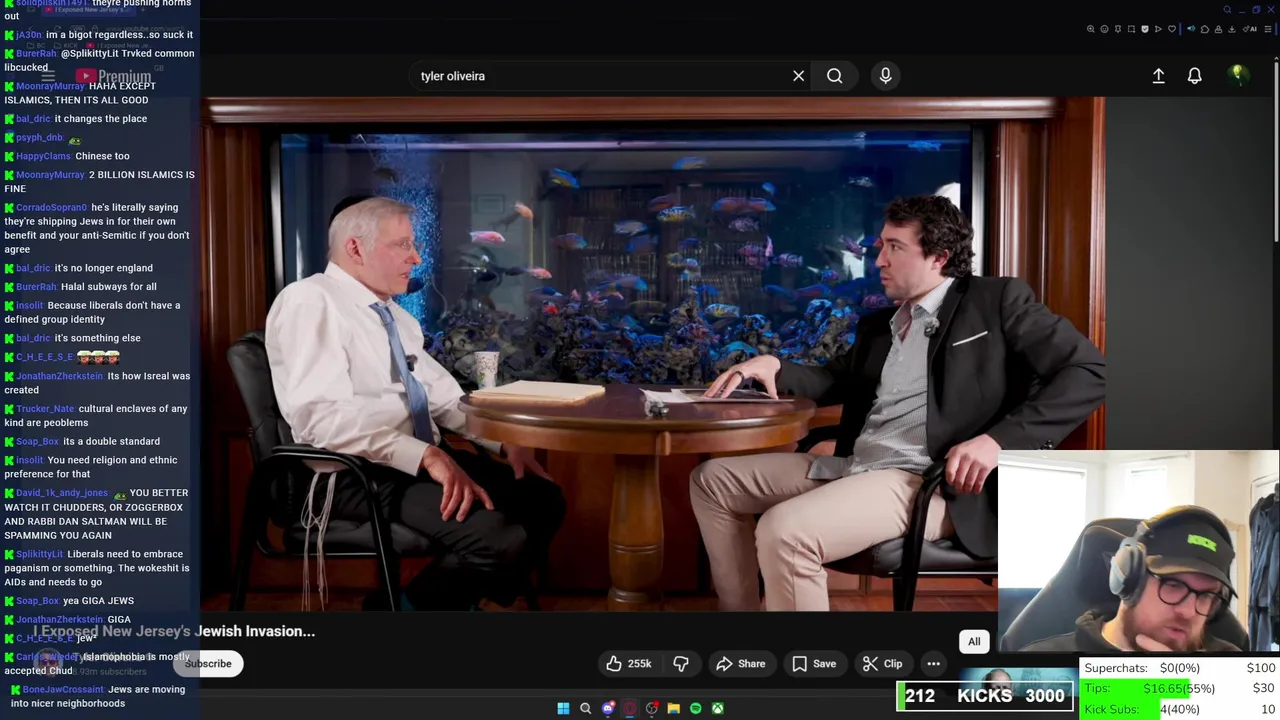Toggle the ad blocker shield icon
The image size is (1280, 720).
tap(1145, 29)
